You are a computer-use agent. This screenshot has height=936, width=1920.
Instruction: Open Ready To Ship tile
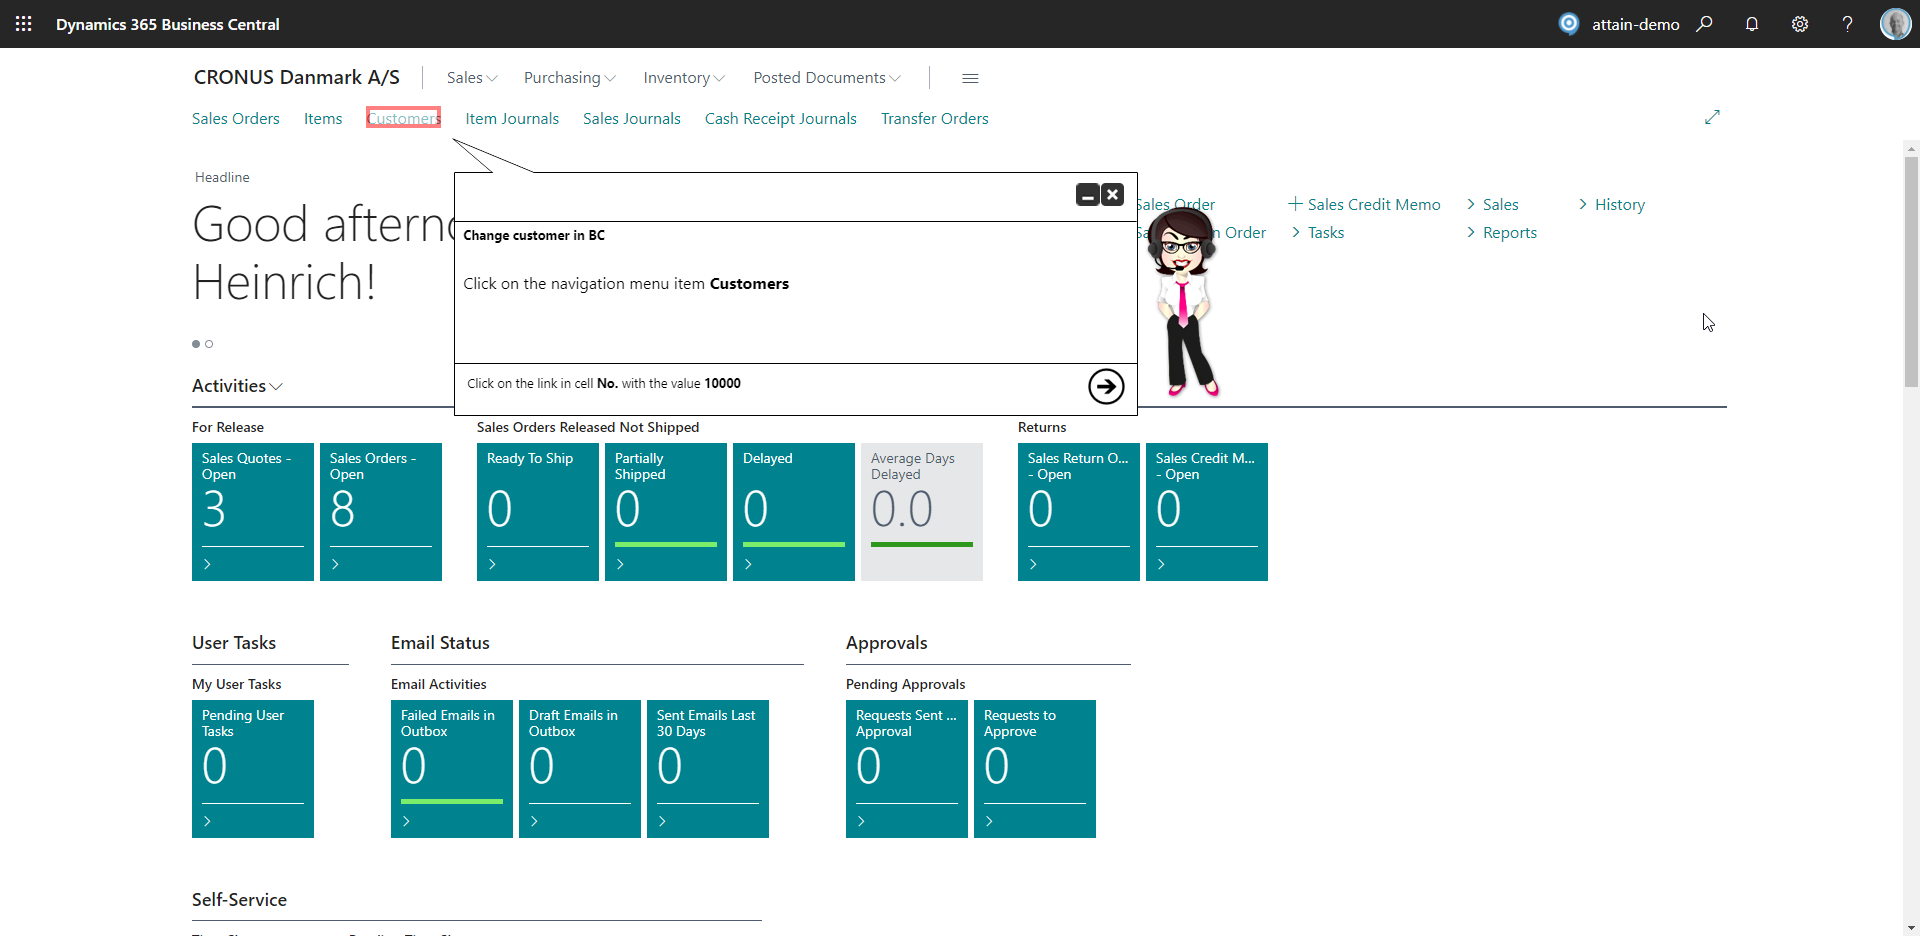pos(538,512)
